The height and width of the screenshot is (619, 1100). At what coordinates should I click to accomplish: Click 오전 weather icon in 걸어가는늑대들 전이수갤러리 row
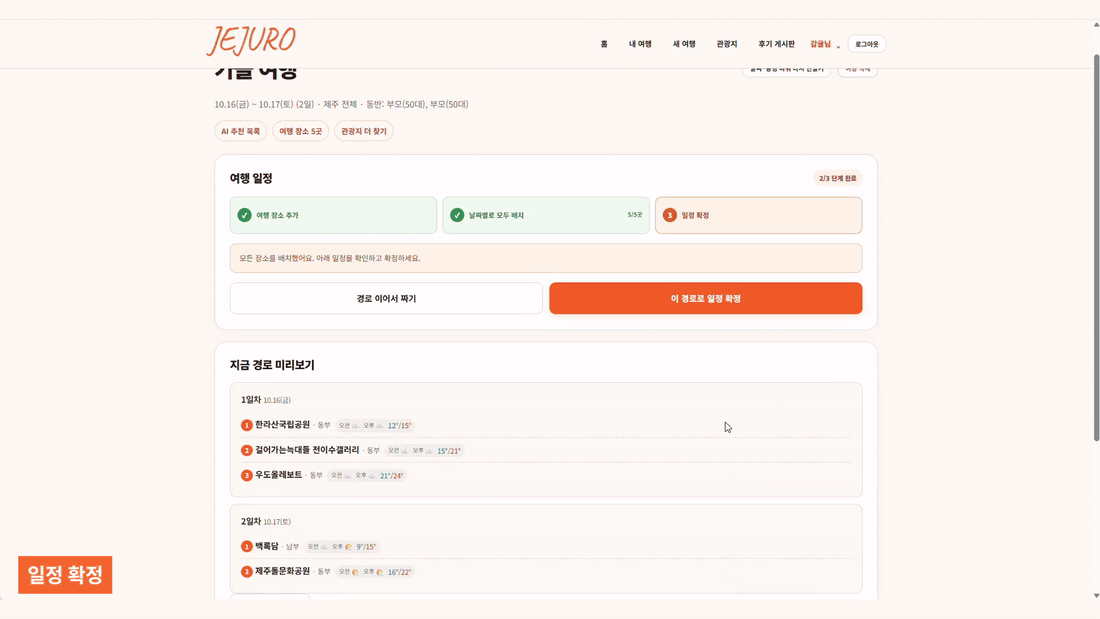[405, 451]
